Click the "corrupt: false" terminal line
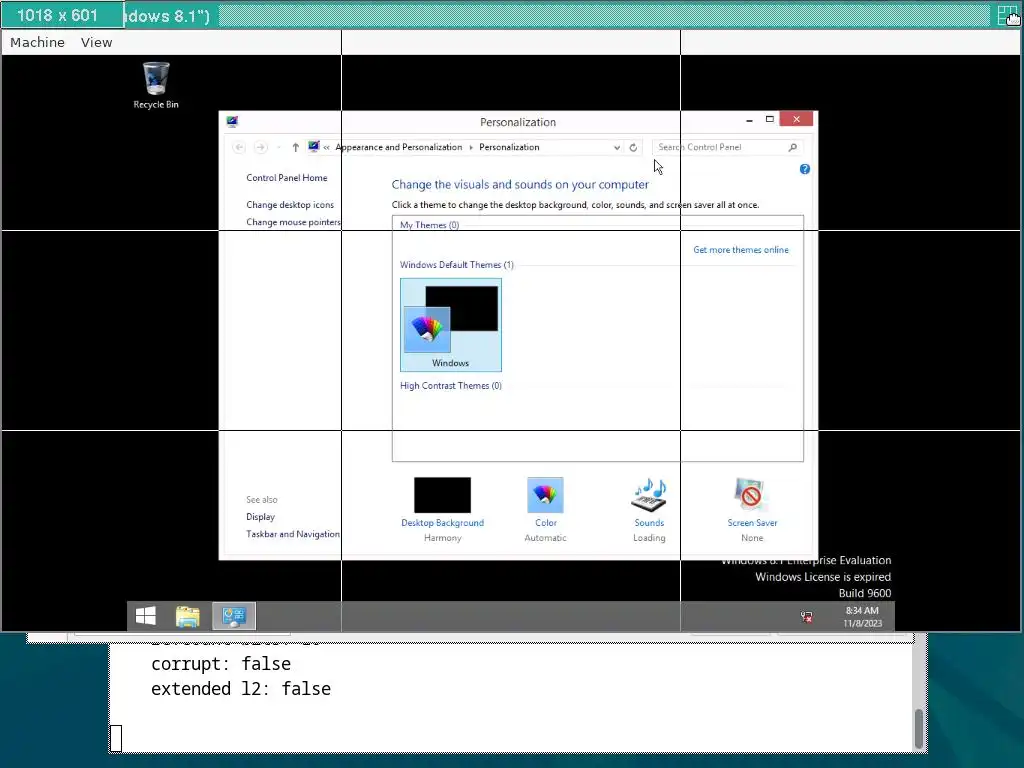The width and height of the screenshot is (1024, 768). point(221,664)
